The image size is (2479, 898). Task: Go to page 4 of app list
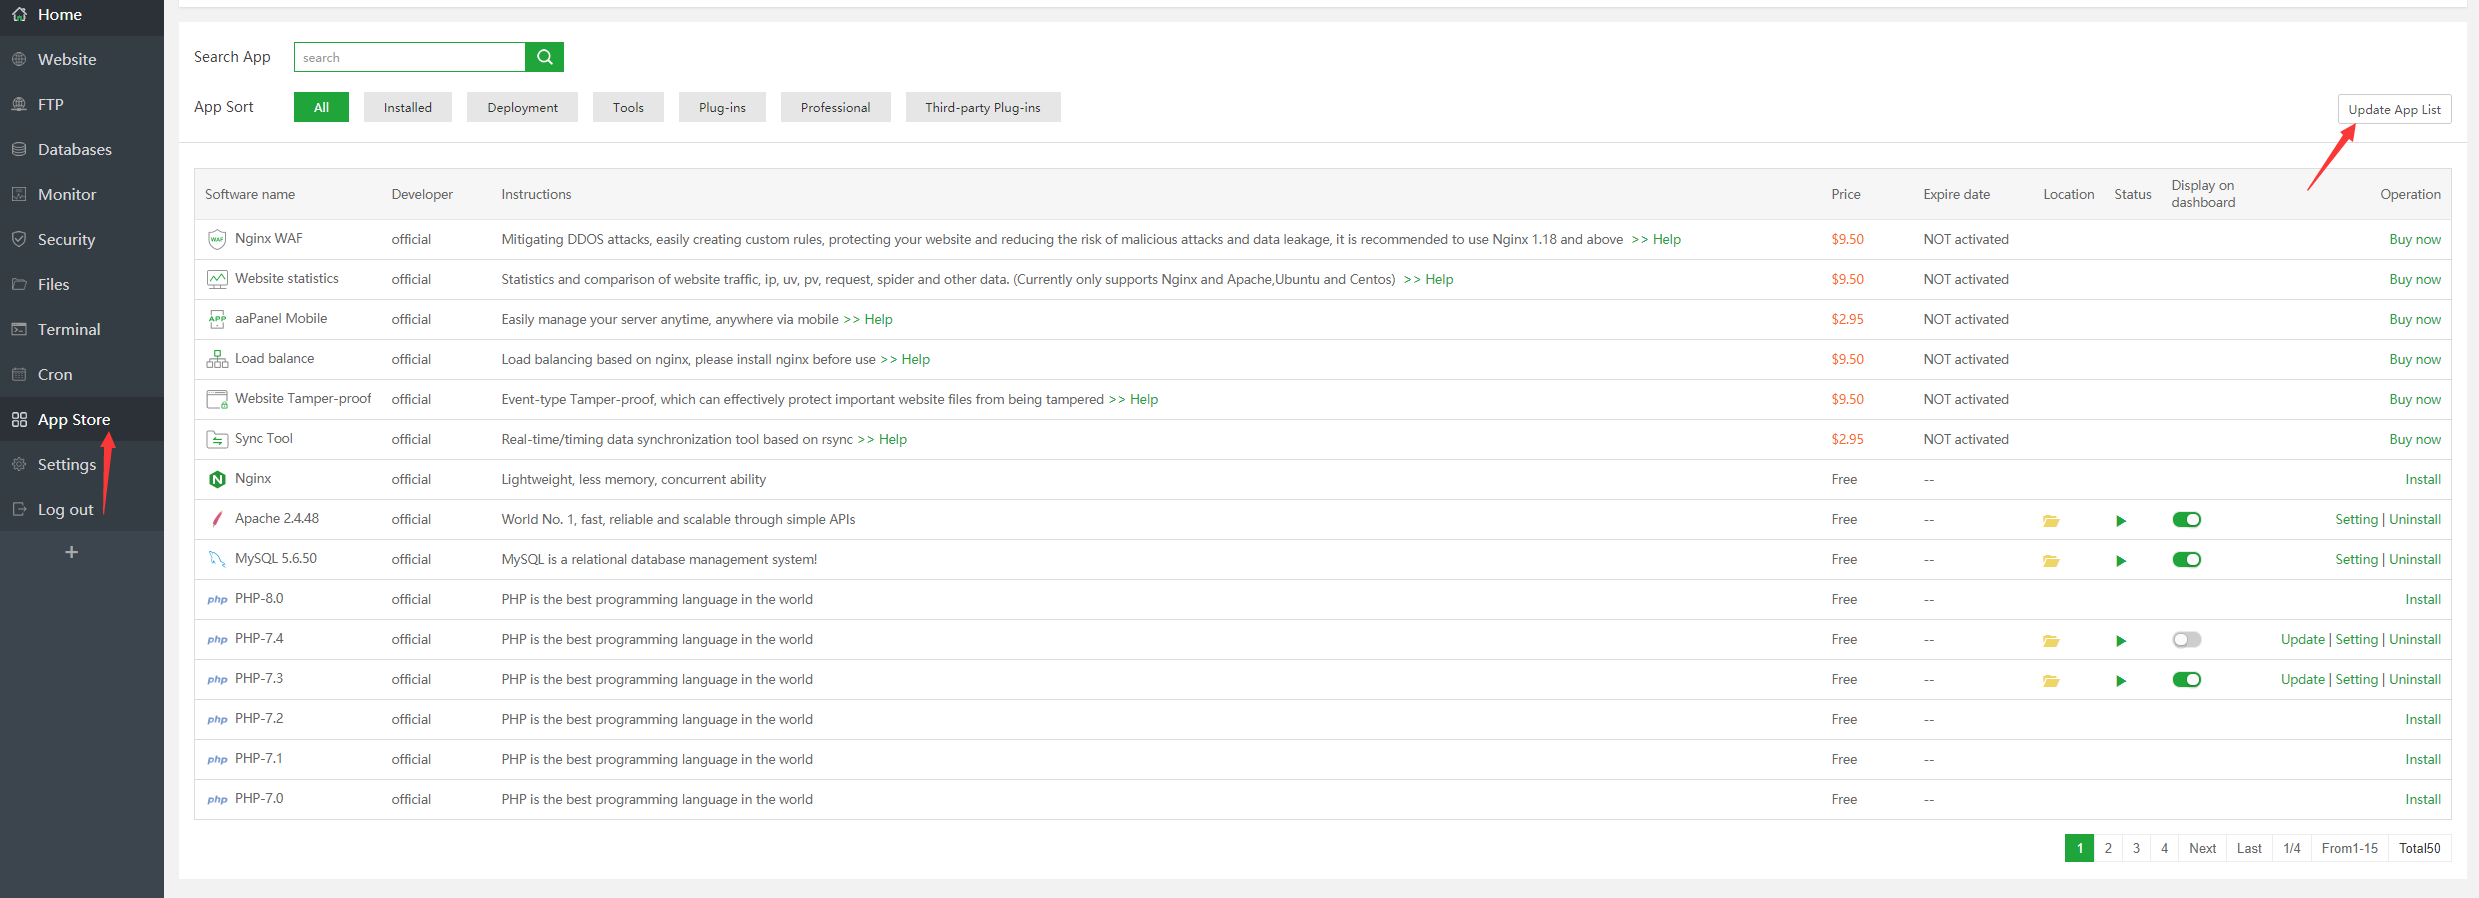[2164, 848]
